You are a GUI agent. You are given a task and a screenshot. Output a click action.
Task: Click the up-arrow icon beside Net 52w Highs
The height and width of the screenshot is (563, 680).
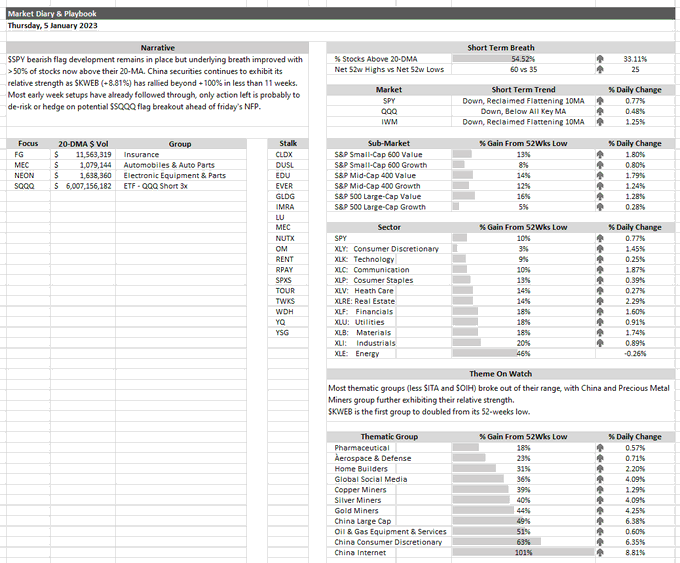600,69
